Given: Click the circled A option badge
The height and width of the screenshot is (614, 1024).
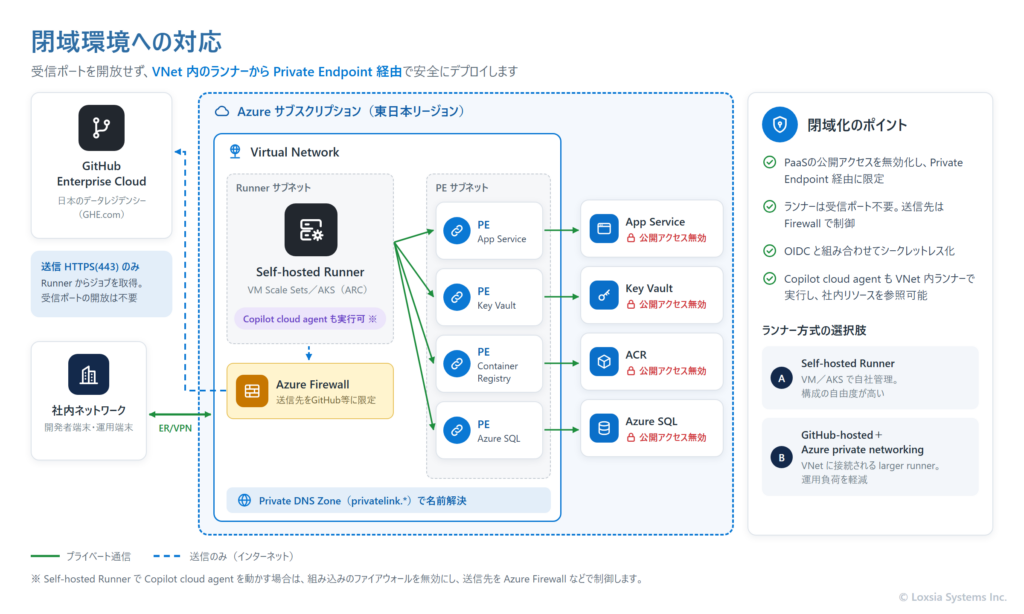Looking at the screenshot, I should coord(781,378).
